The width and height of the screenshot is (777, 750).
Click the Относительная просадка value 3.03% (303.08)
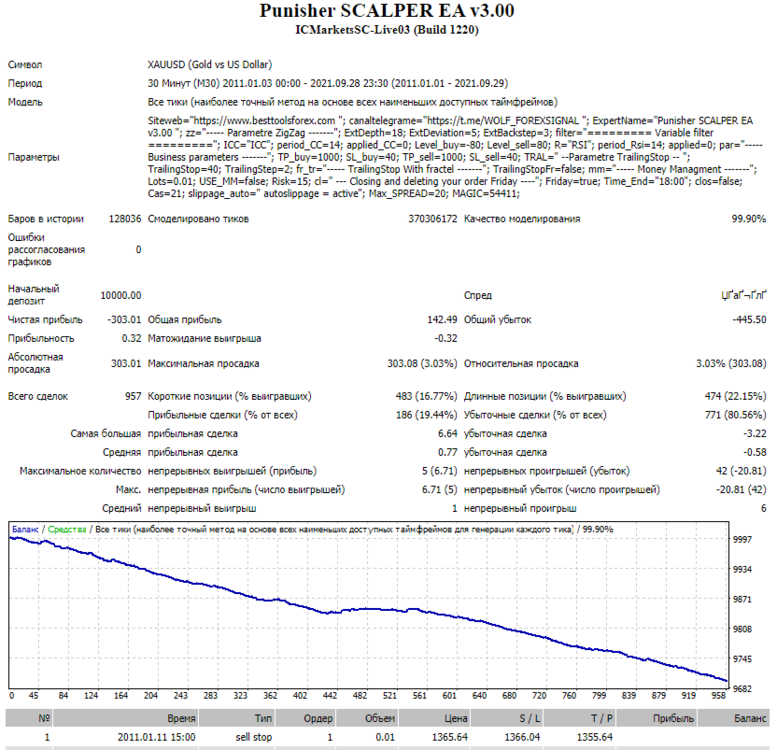[731, 363]
